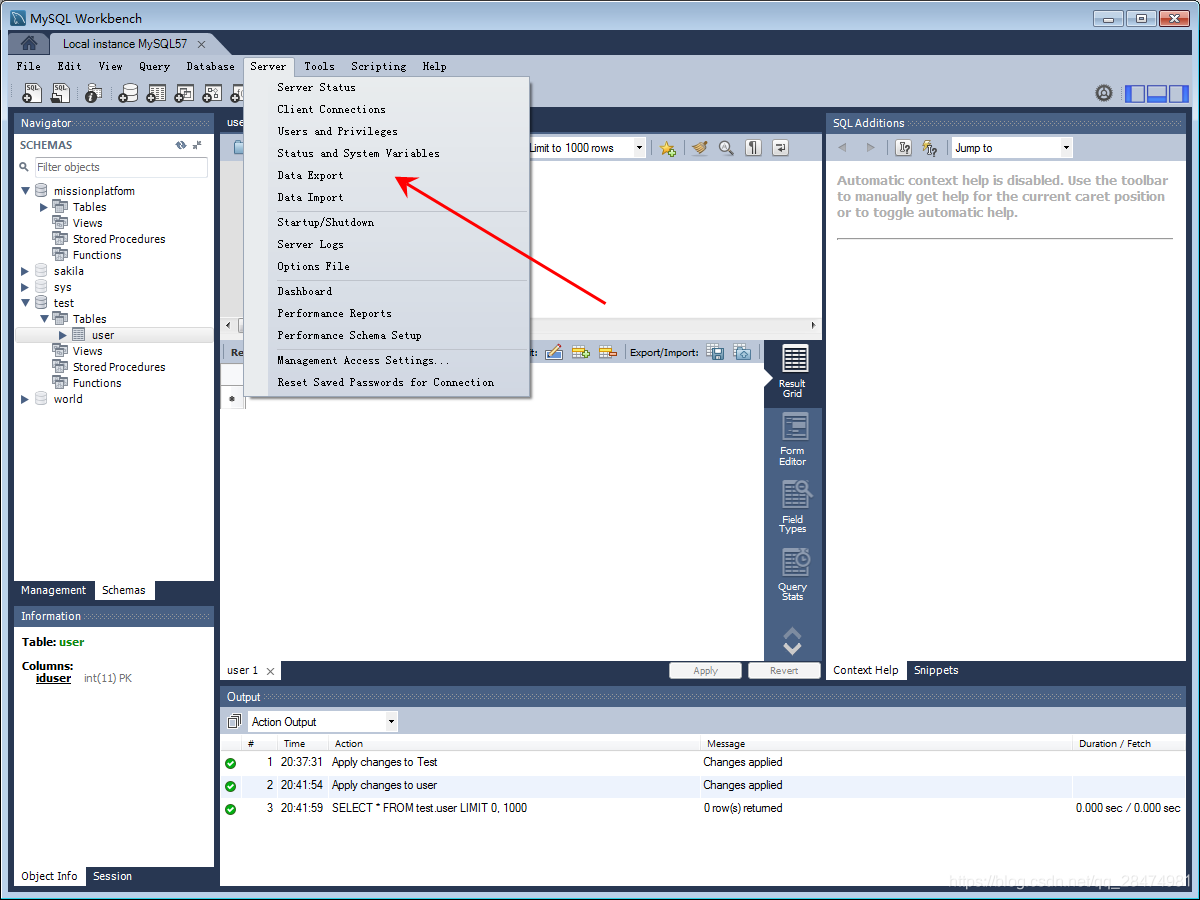Edit current row pencil icon
This screenshot has width=1200, height=900.
click(554, 352)
